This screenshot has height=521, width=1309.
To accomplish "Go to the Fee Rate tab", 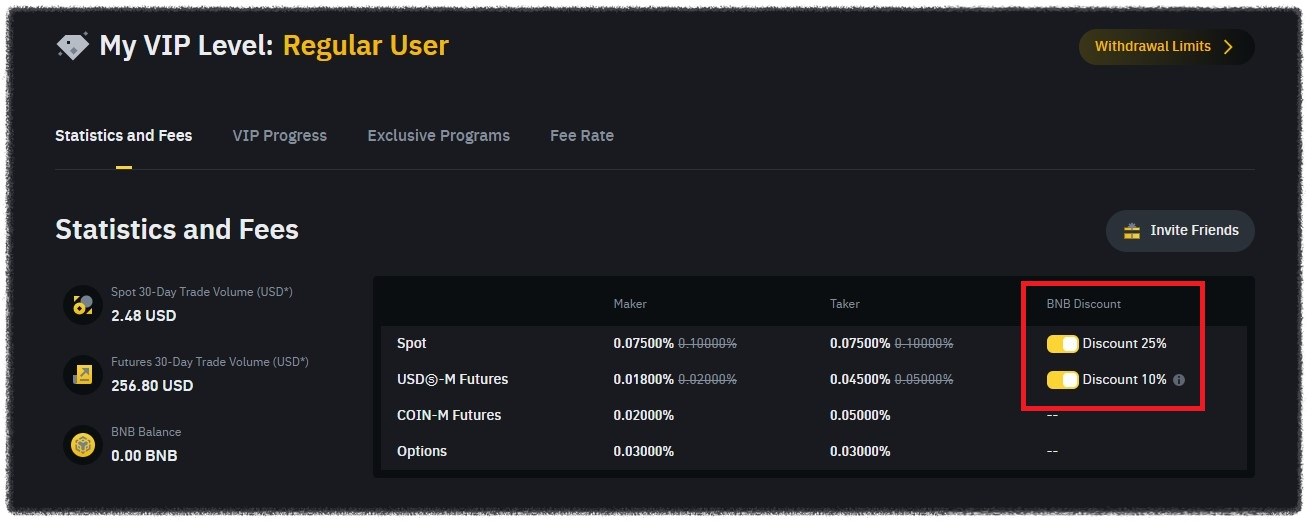I will pos(582,135).
